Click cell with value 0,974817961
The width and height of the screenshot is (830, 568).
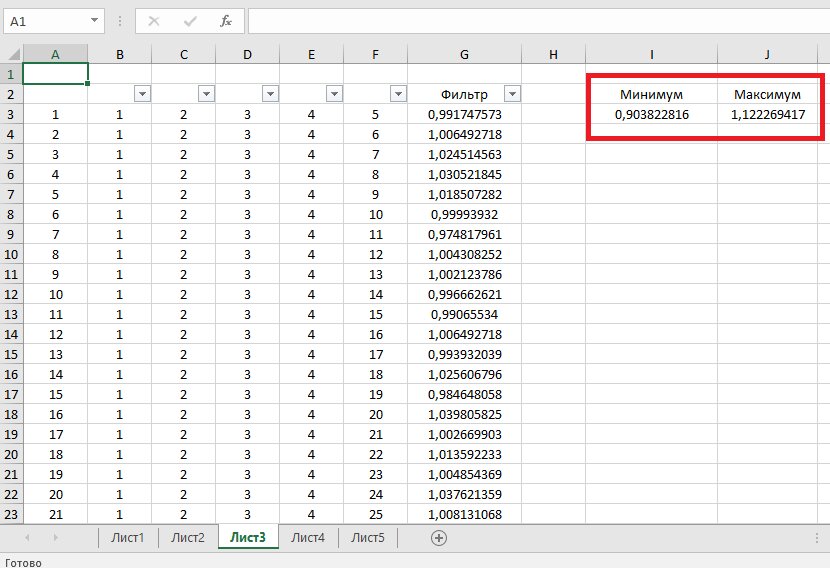click(x=464, y=235)
